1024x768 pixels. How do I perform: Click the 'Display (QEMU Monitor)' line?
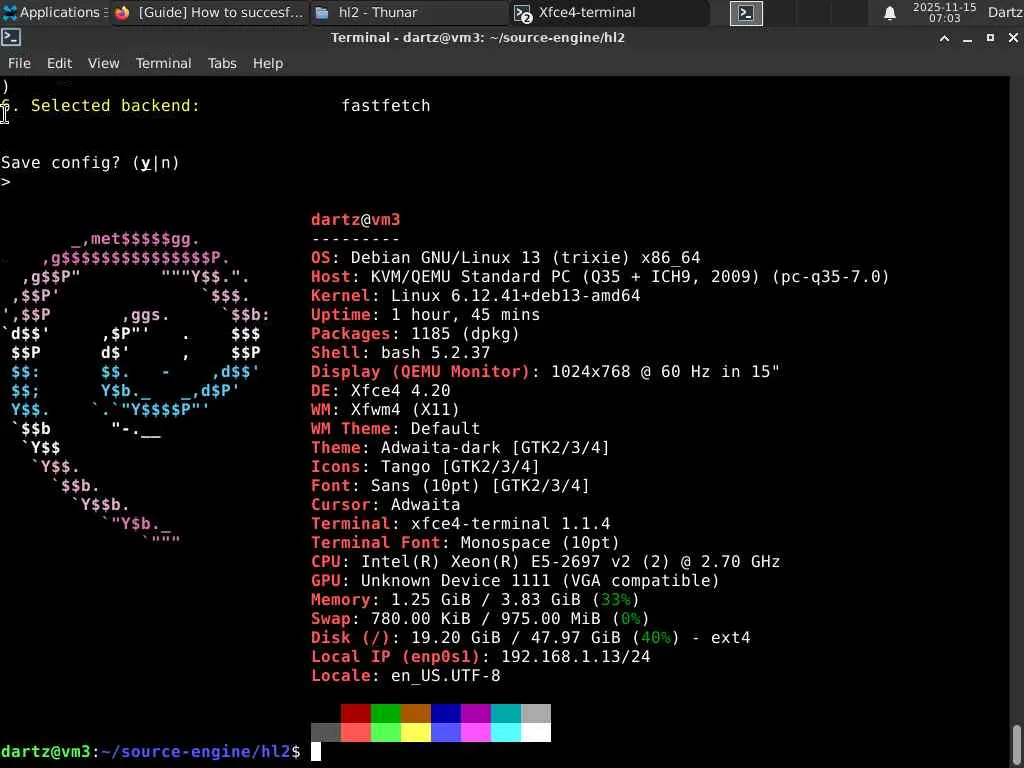pyautogui.click(x=545, y=372)
